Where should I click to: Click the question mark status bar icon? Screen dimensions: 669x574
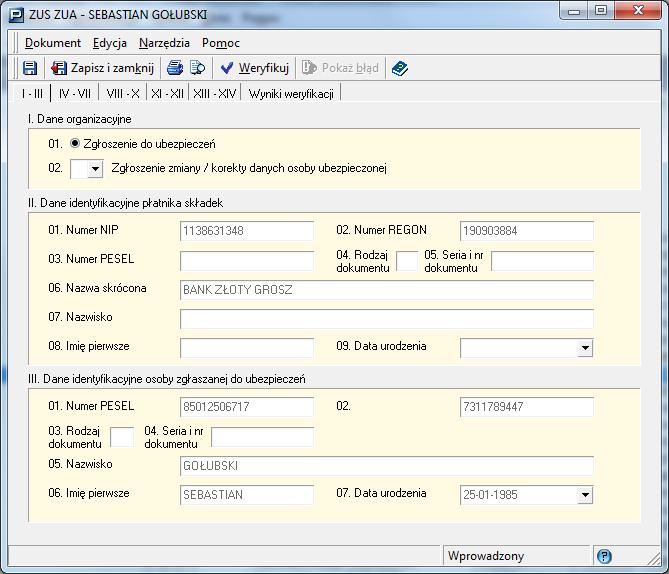[x=604, y=556]
